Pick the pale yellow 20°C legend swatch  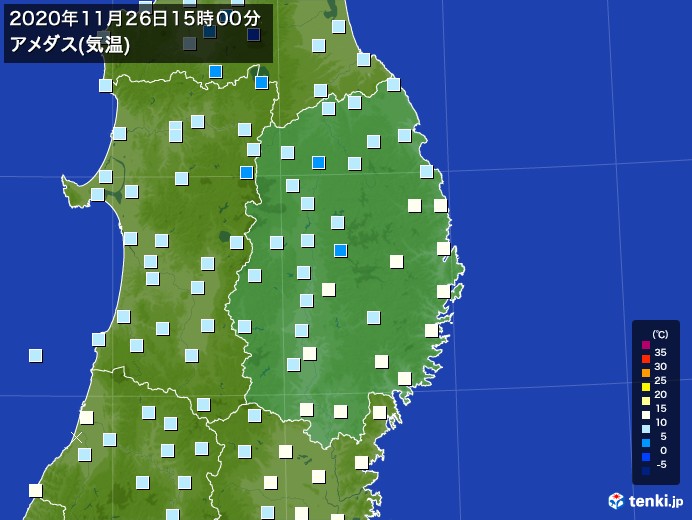646,401
